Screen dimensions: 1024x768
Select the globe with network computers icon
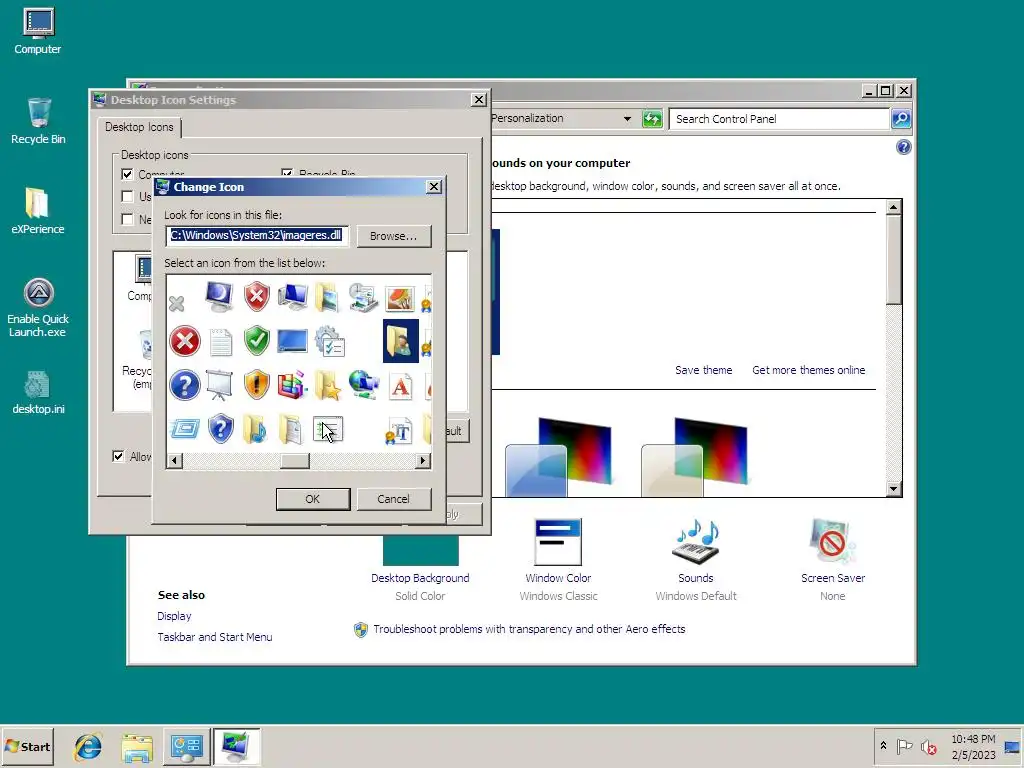point(364,385)
